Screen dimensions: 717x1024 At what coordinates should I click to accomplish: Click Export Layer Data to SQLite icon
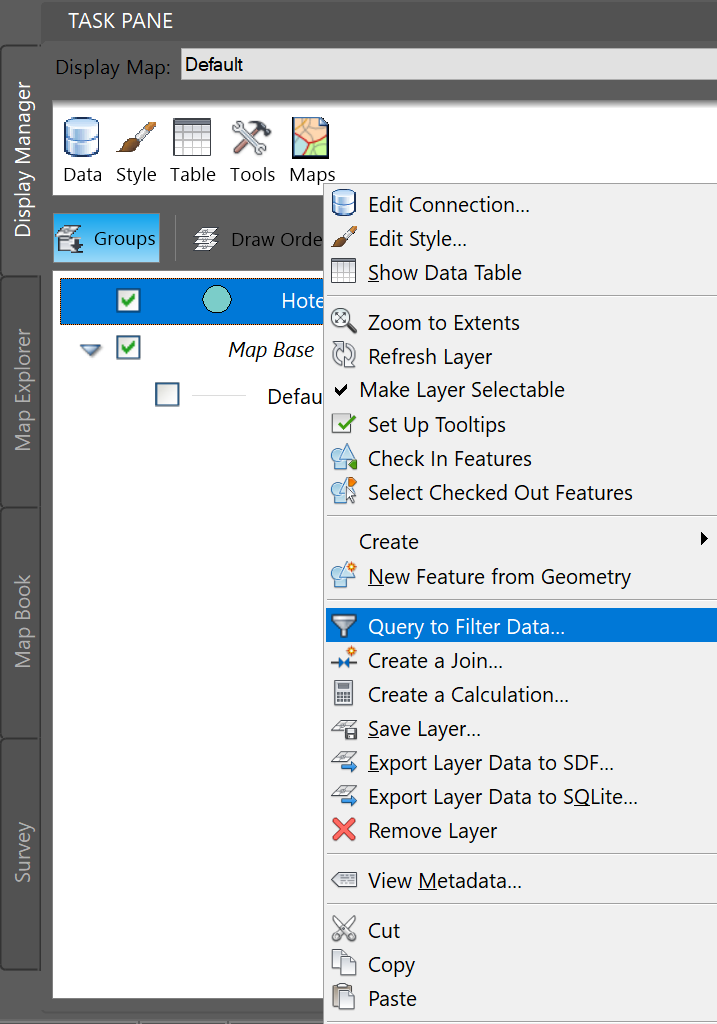(343, 795)
